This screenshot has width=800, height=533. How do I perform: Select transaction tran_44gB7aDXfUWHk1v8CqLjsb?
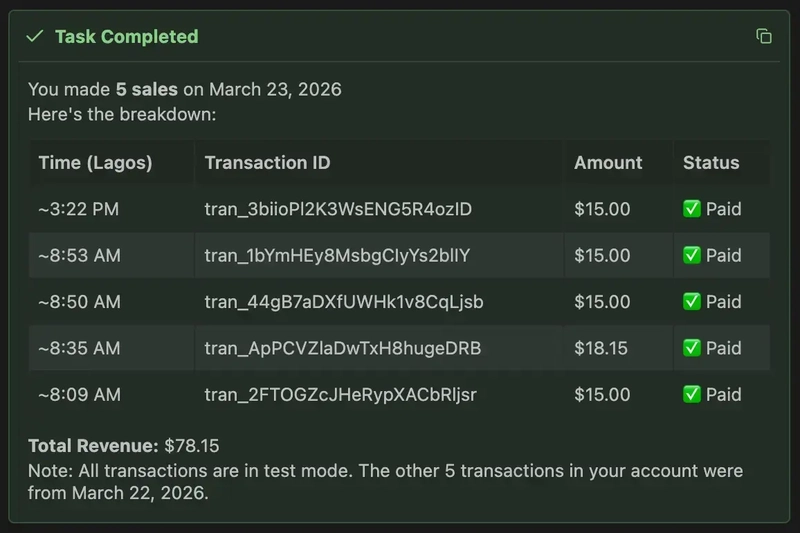pyautogui.click(x=344, y=302)
